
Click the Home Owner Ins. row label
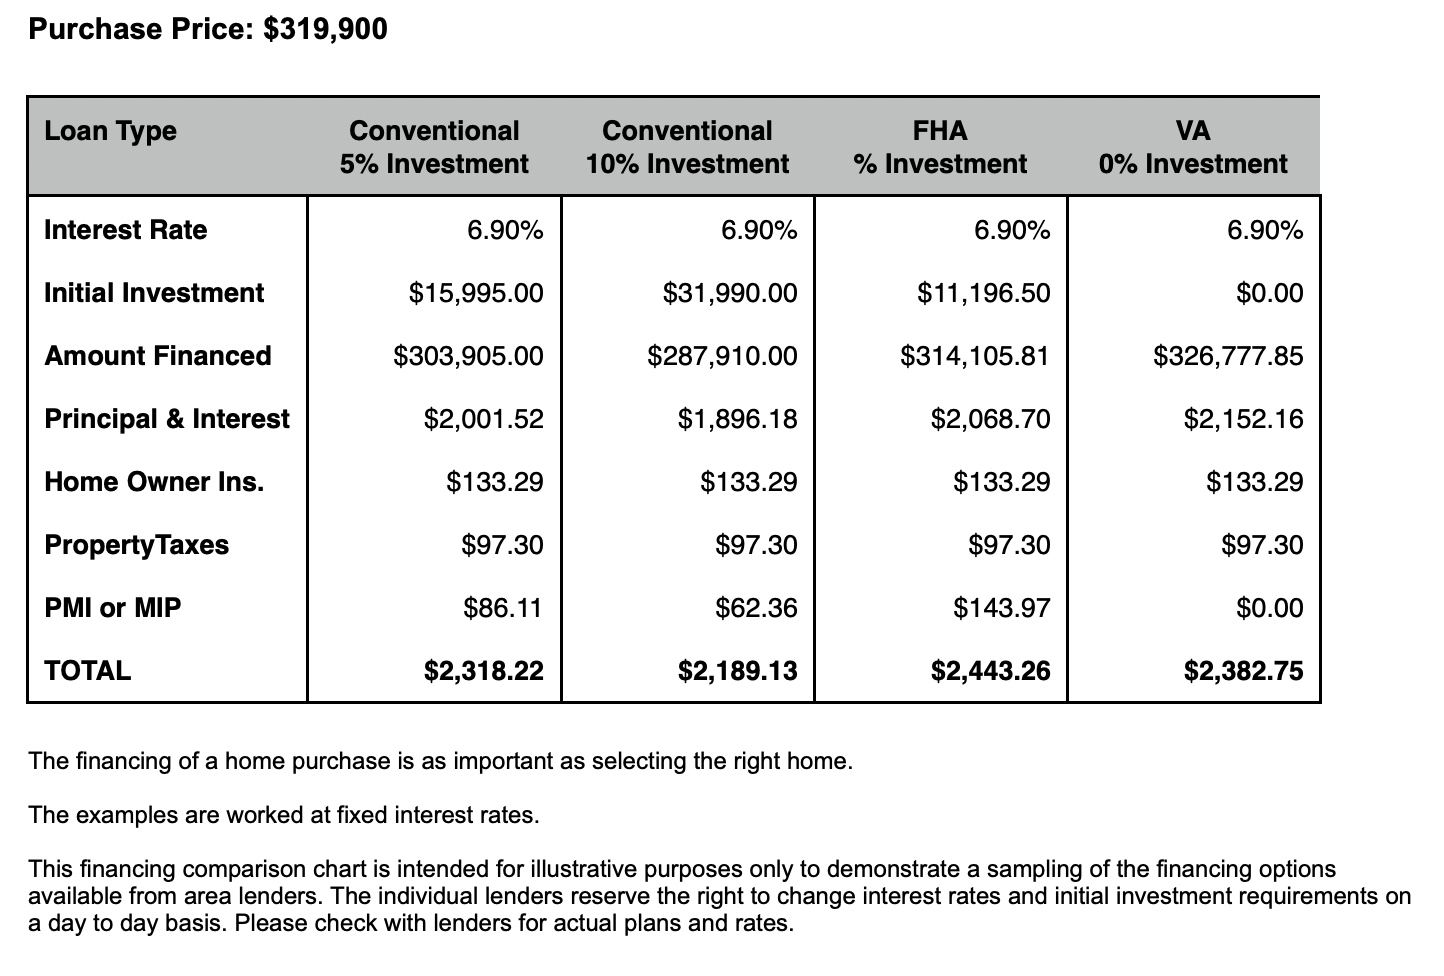tap(154, 482)
